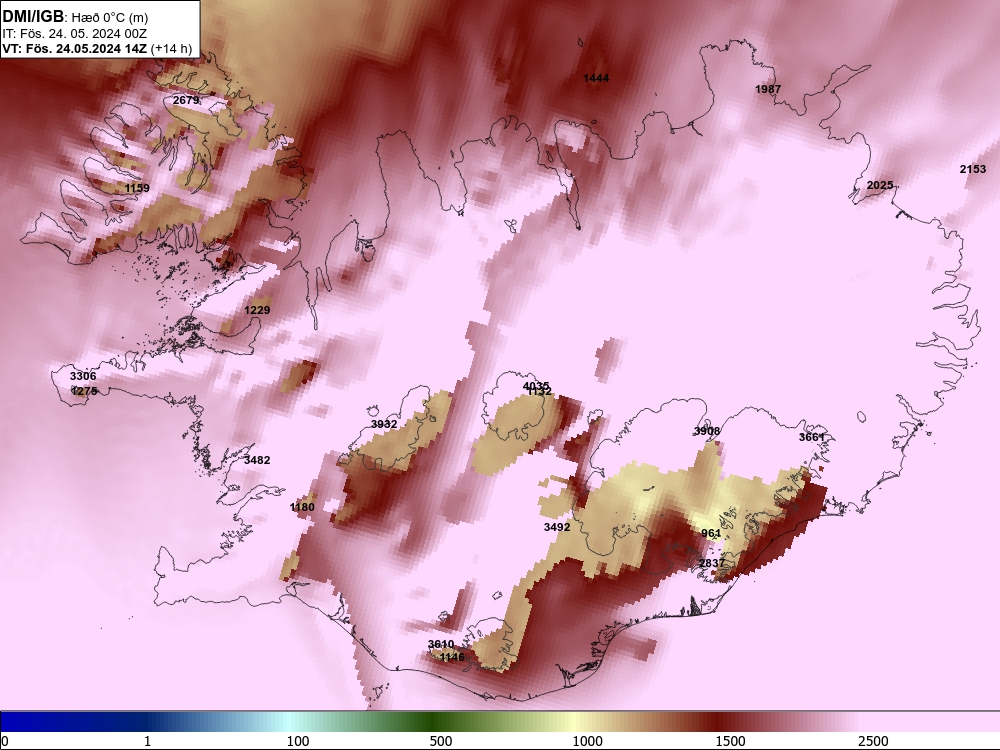Click the 1444 value off the north coast

coord(596,78)
